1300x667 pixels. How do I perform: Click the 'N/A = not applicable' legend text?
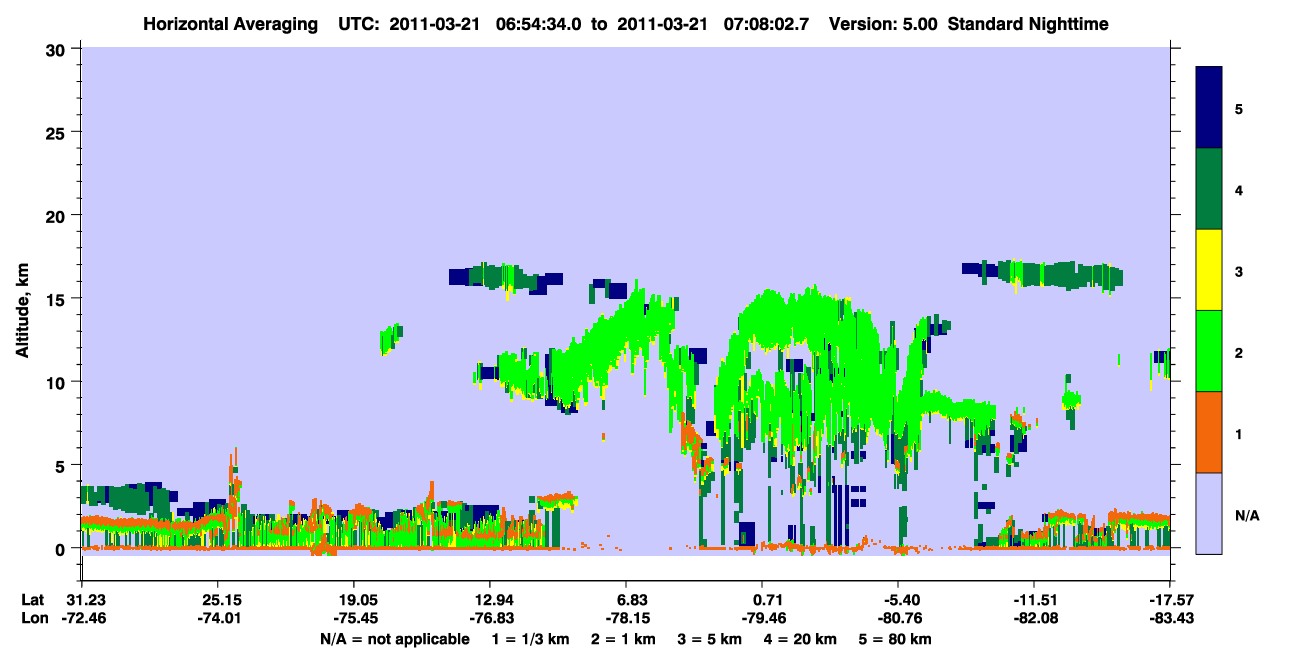pyautogui.click(x=394, y=639)
